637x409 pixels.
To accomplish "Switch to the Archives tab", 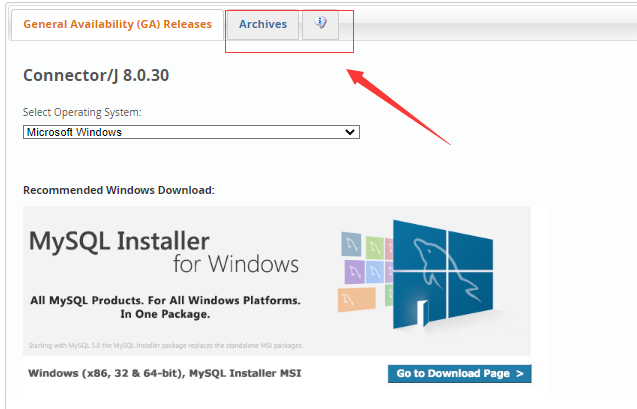I will tap(263, 25).
